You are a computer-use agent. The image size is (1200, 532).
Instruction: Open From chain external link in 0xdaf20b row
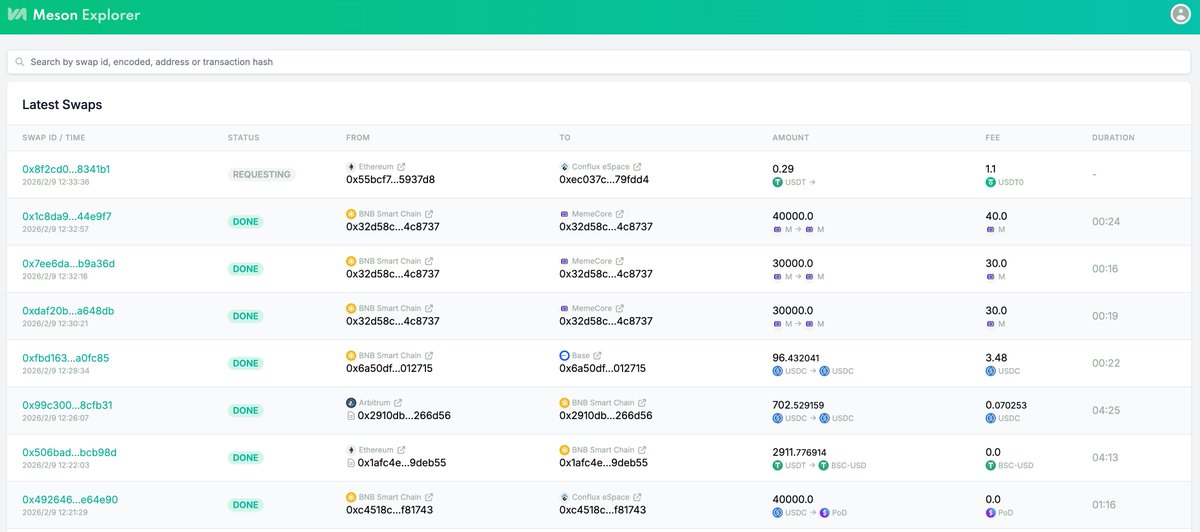pos(429,308)
